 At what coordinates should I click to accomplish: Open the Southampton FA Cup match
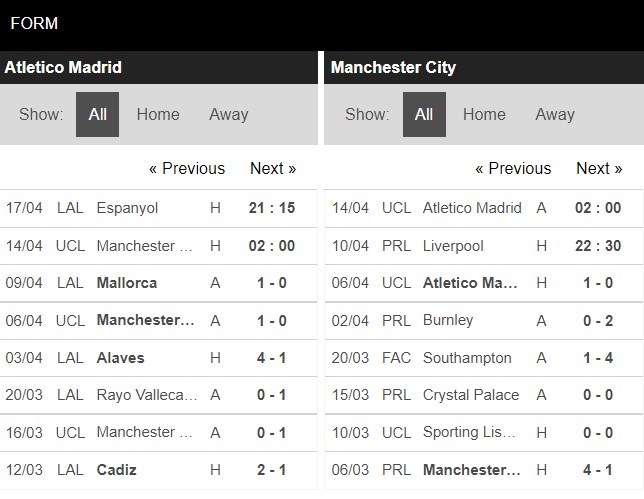click(x=484, y=358)
